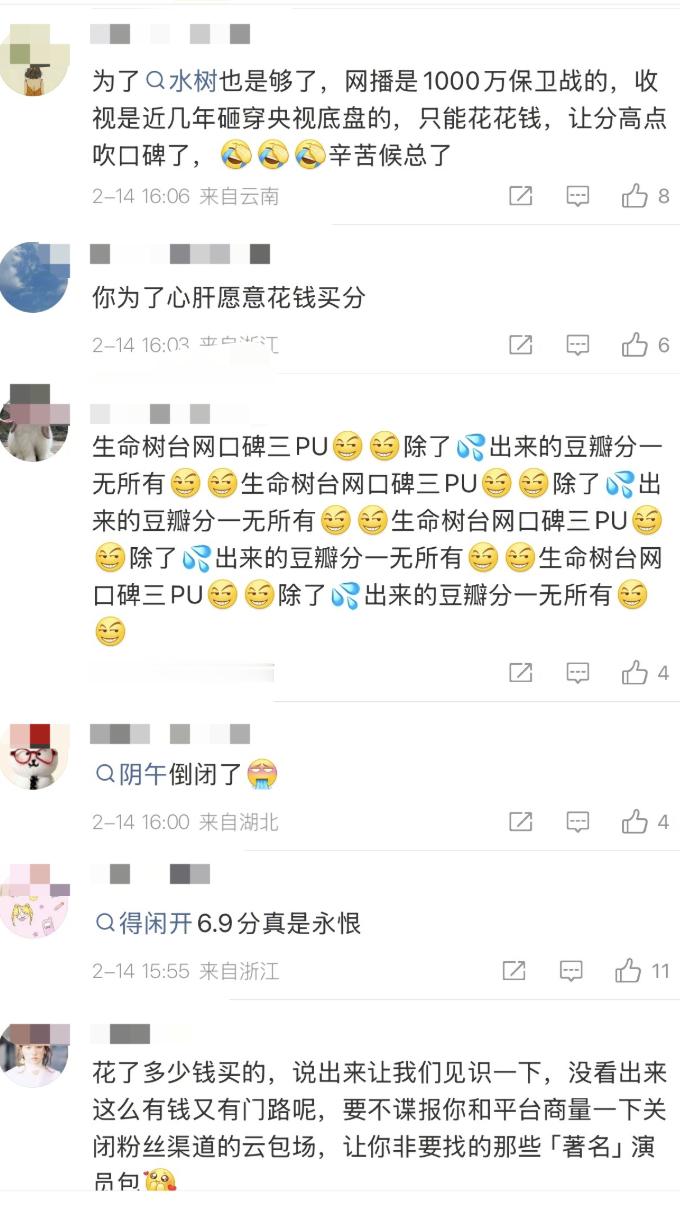Image resolution: width=680 pixels, height=1206 pixels.
Task: View profile picture of 来自湖北 commenter
Action: click(35, 756)
